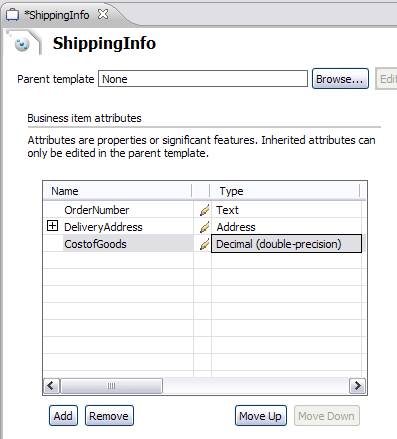The image size is (397, 439).
Task: Click the clipboard icon on ShippingInfo tab
Action: pos(12,15)
